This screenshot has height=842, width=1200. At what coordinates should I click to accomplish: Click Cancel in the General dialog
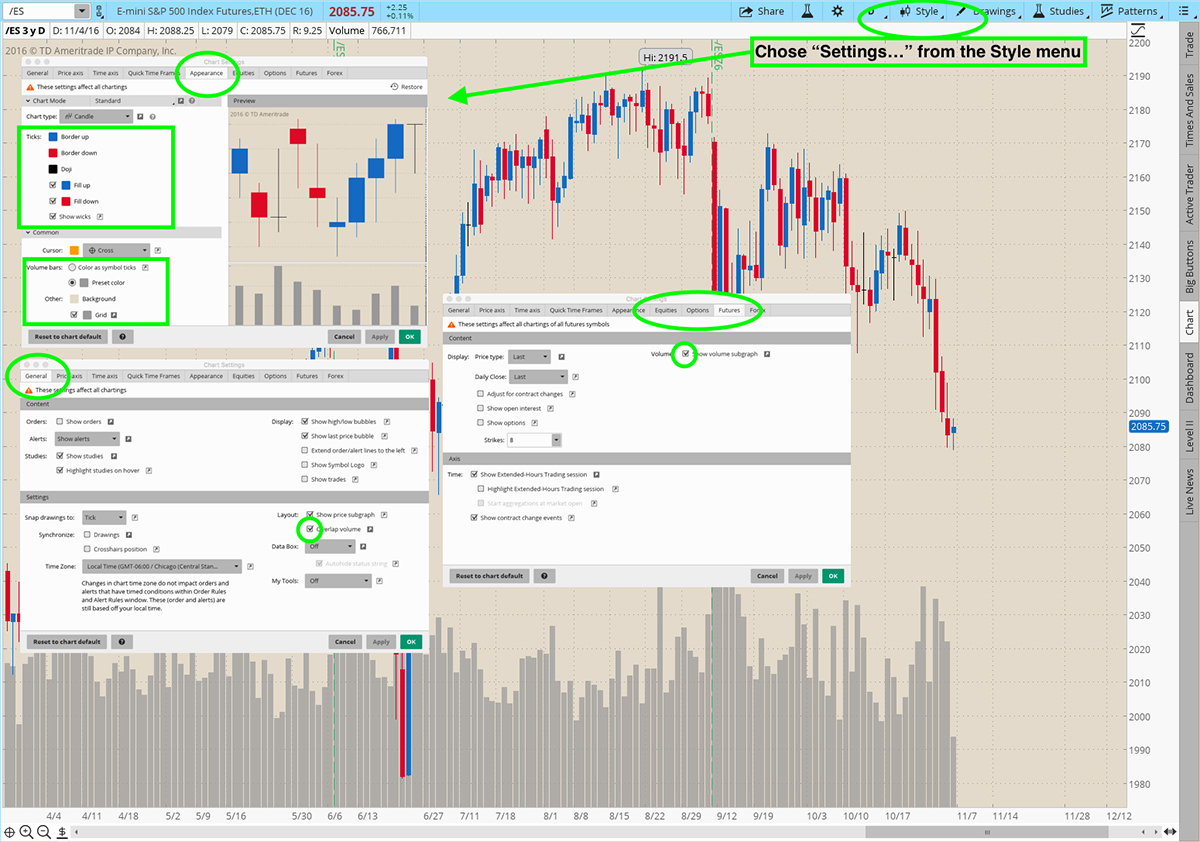tap(345, 641)
